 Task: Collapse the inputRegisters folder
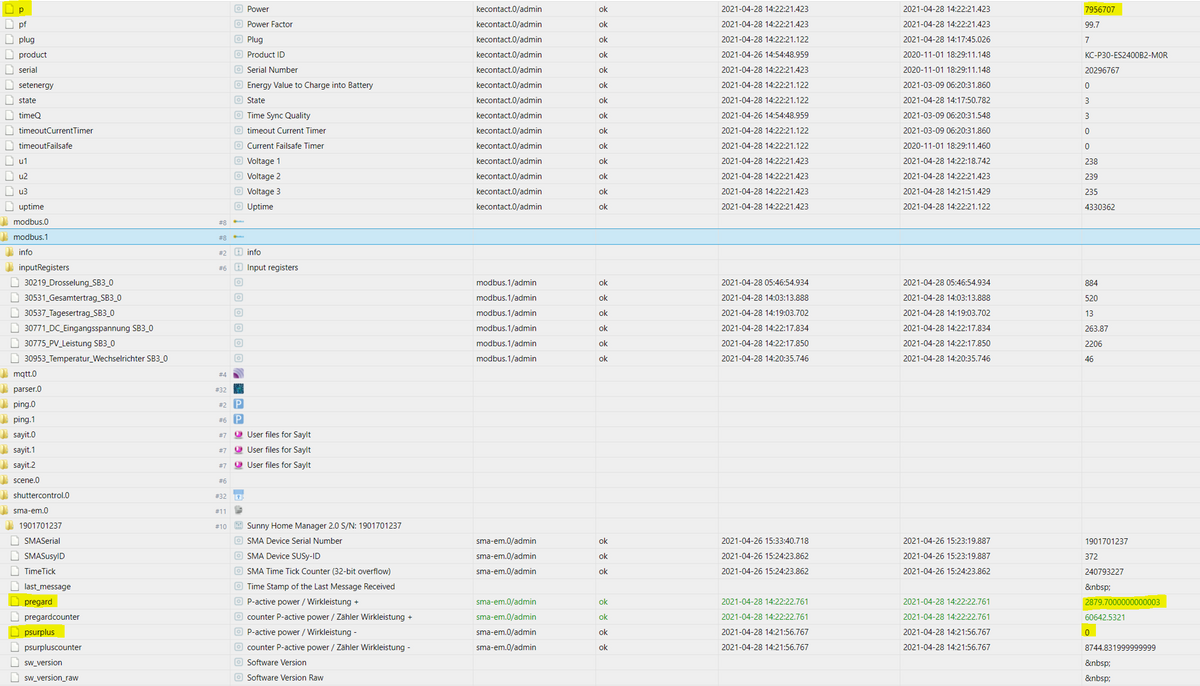(9, 268)
